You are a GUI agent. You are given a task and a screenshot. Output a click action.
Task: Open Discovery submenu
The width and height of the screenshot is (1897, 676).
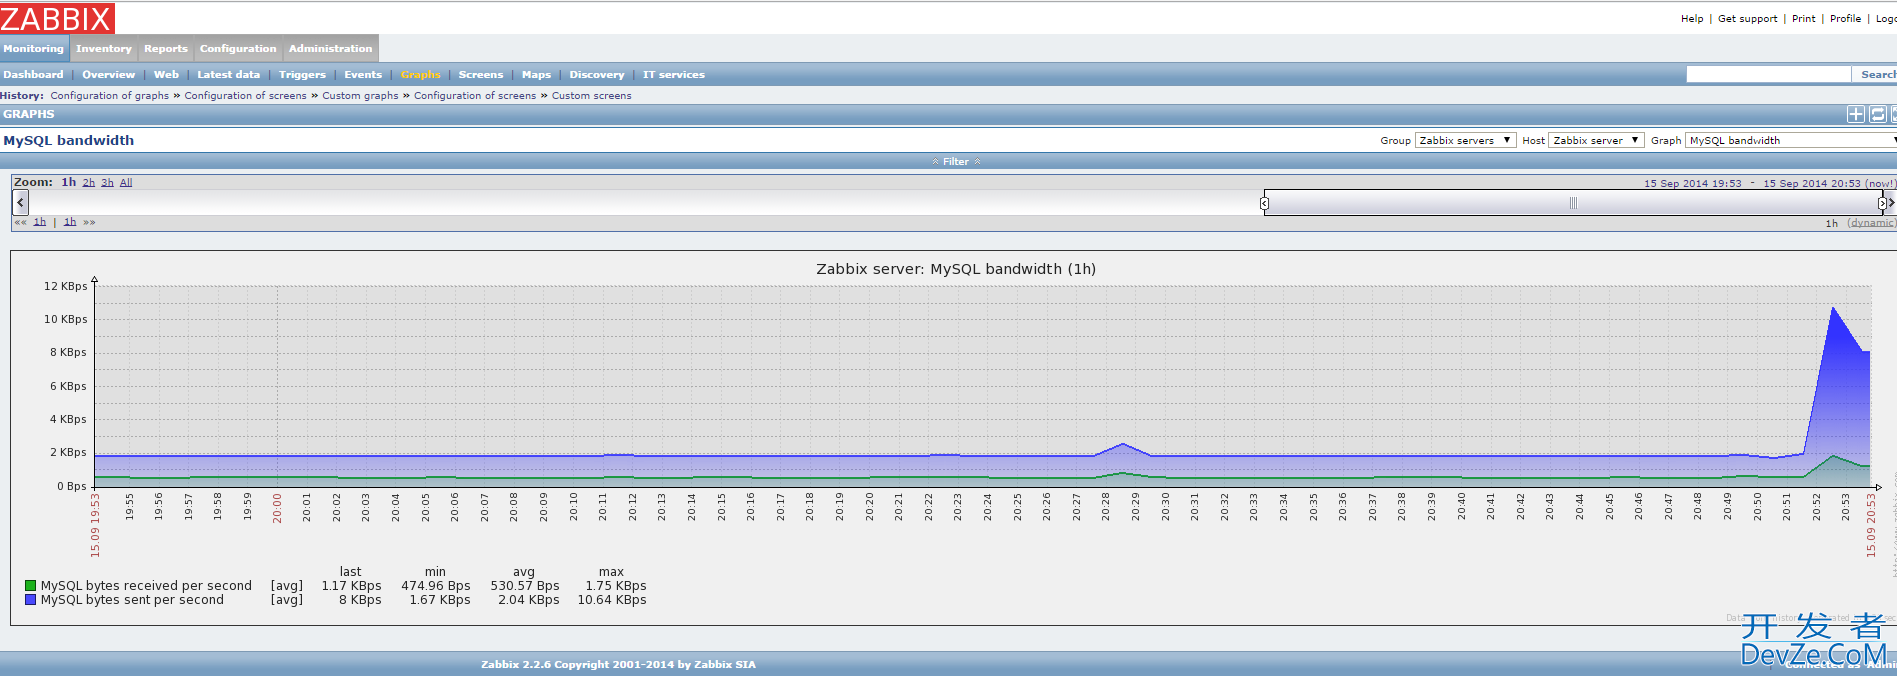[597, 74]
